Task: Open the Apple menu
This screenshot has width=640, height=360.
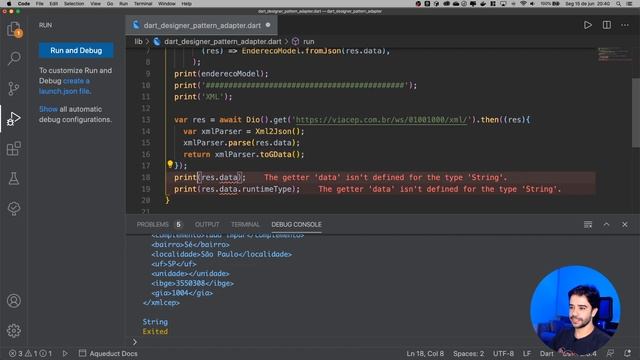Action: pyautogui.click(x=8, y=4)
